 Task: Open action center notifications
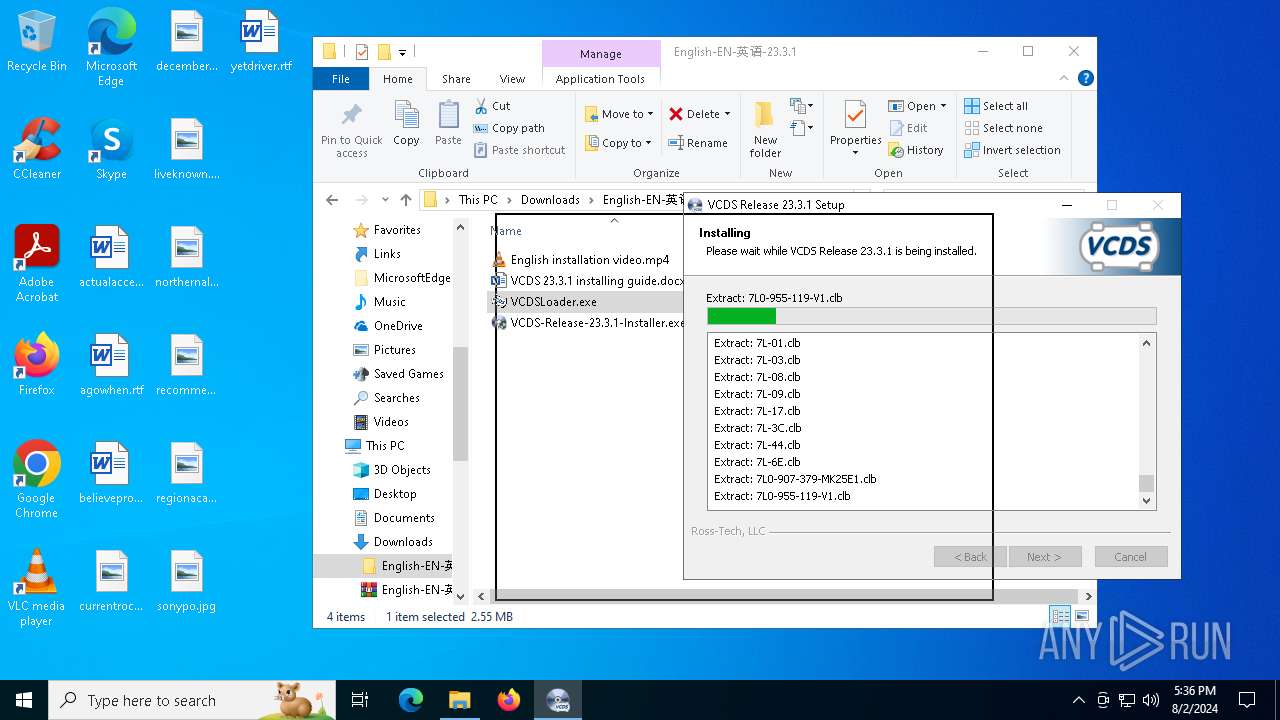(x=1247, y=700)
